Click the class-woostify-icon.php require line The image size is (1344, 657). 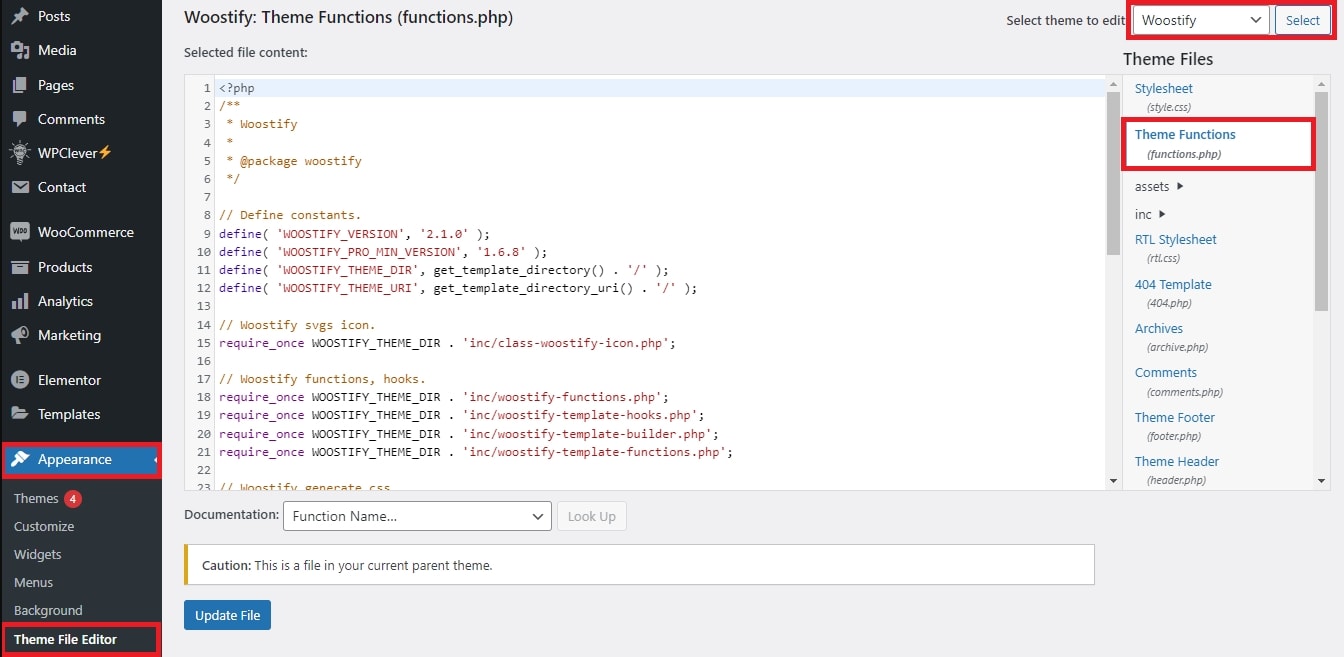point(447,343)
